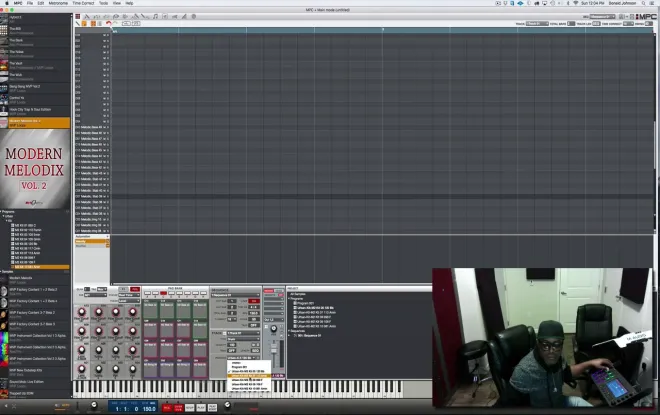The image size is (660, 415).
Task: Click the channel strip pan knob
Action: (274, 329)
